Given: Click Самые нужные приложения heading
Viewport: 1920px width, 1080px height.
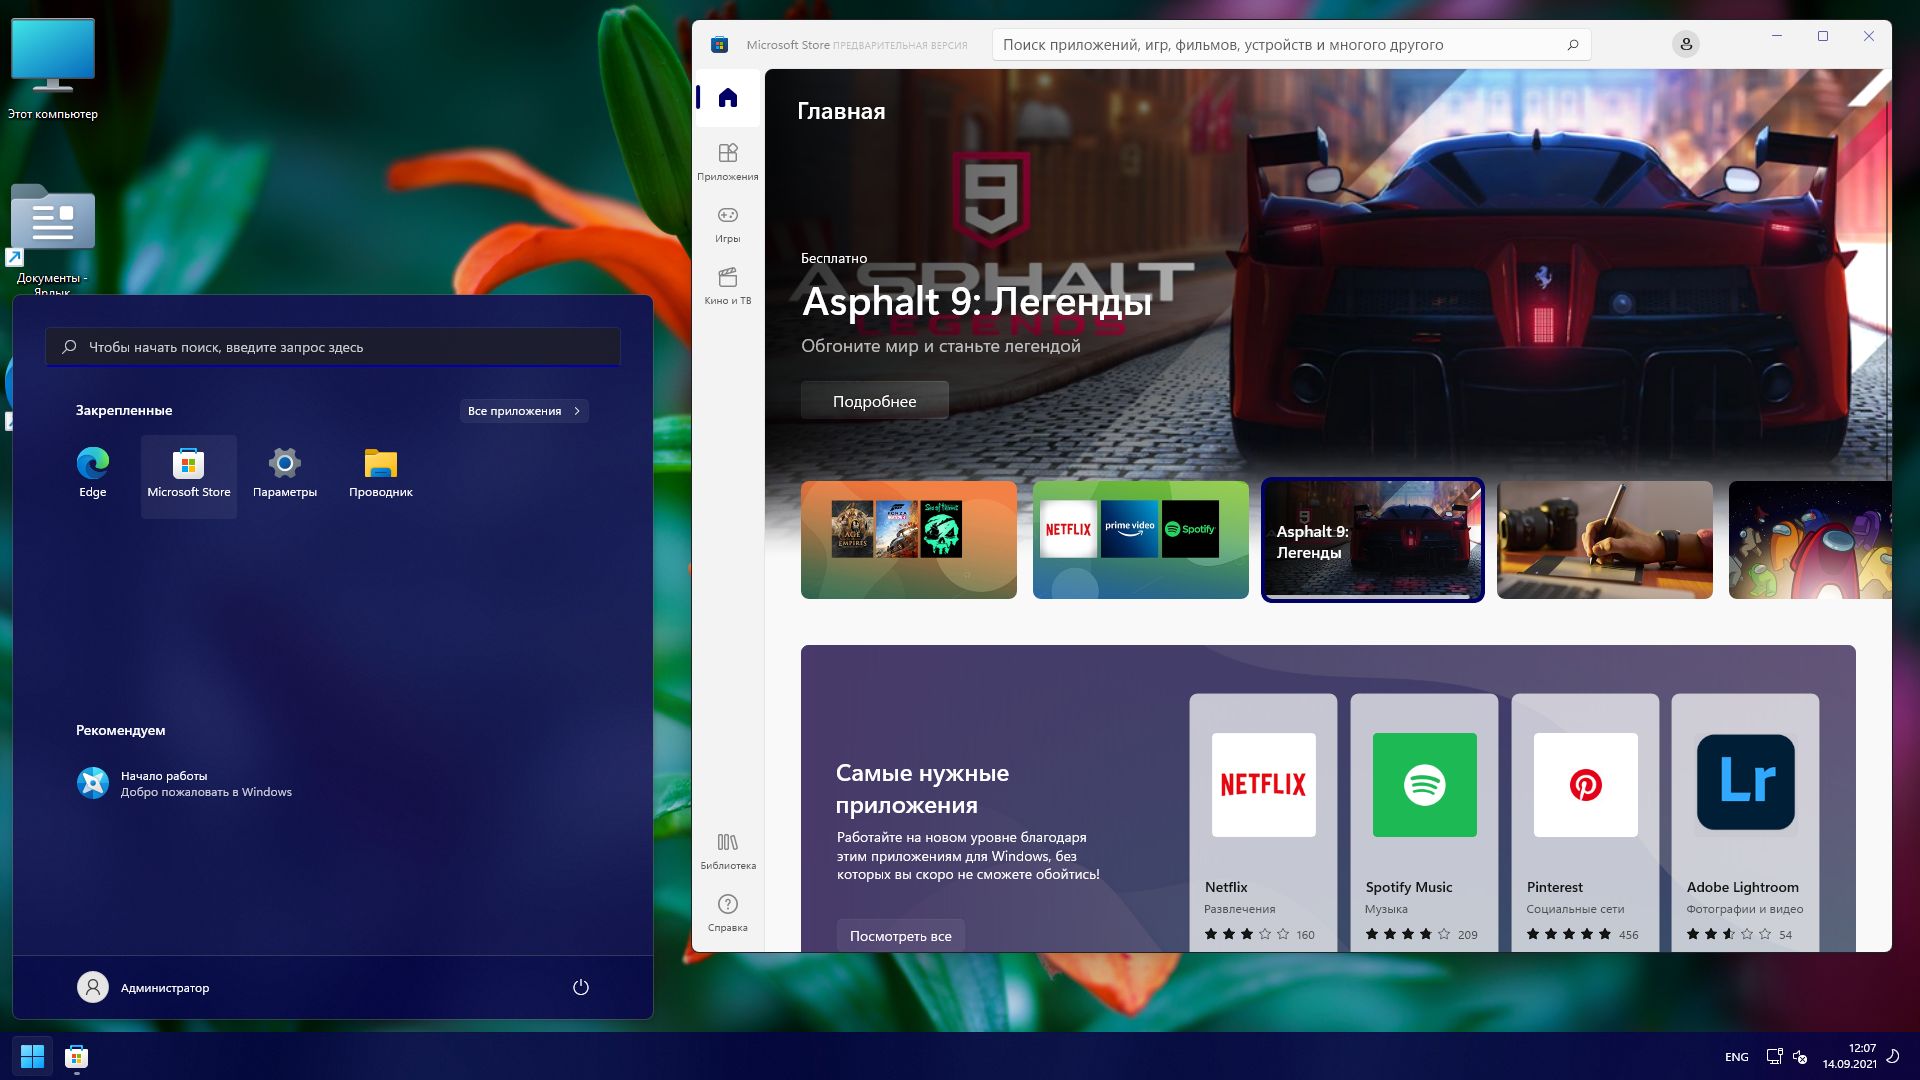Looking at the screenshot, I should pos(922,789).
